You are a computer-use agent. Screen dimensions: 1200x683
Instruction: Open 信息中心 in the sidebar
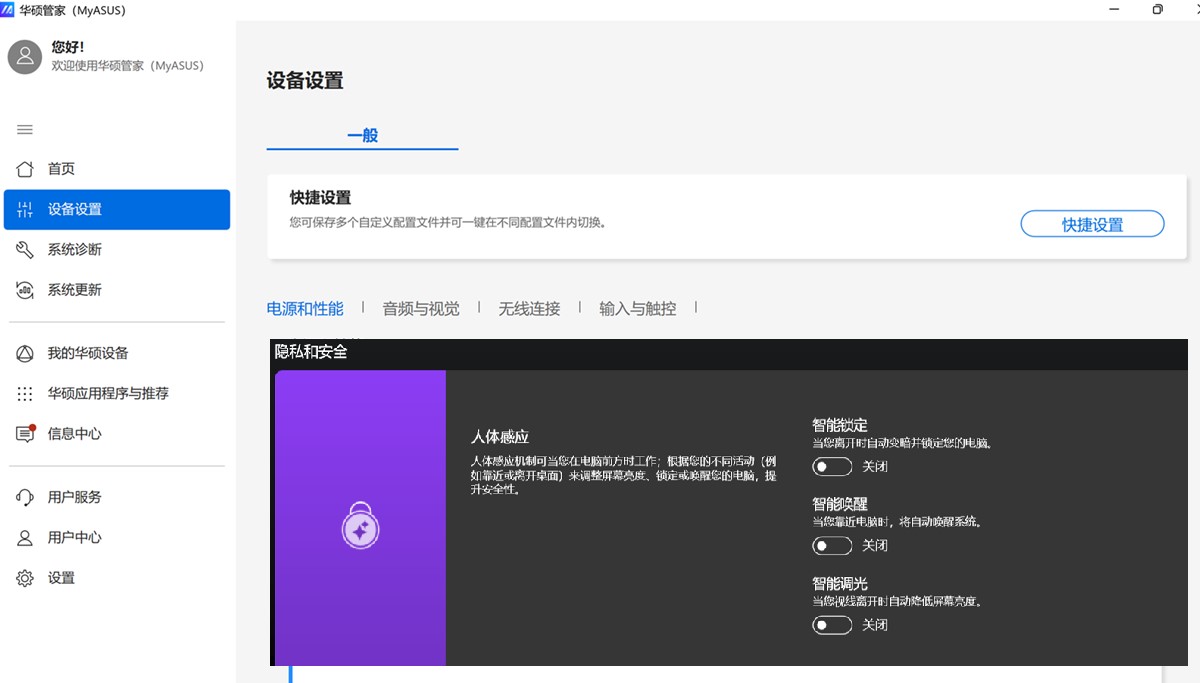pos(117,434)
